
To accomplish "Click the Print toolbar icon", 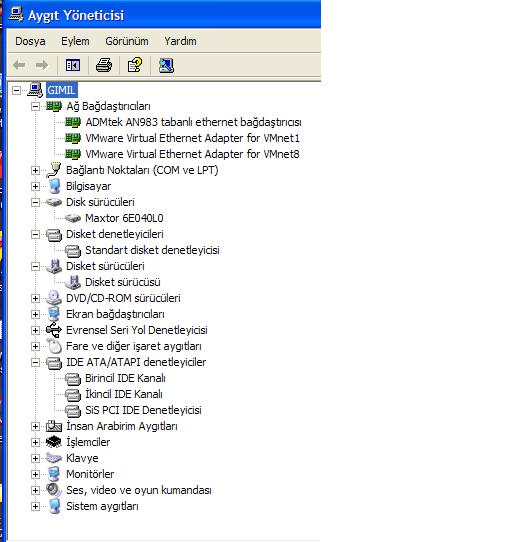I will click(x=104, y=65).
